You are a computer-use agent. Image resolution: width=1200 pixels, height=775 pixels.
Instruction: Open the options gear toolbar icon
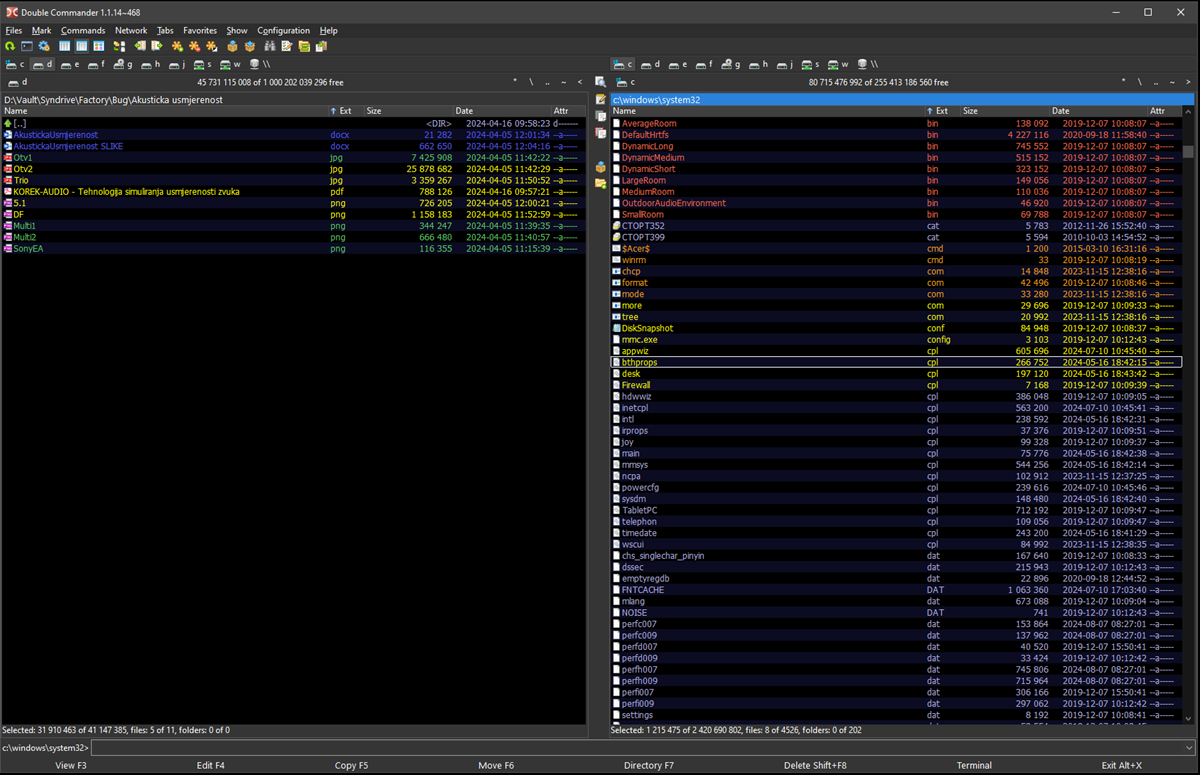tap(44, 46)
